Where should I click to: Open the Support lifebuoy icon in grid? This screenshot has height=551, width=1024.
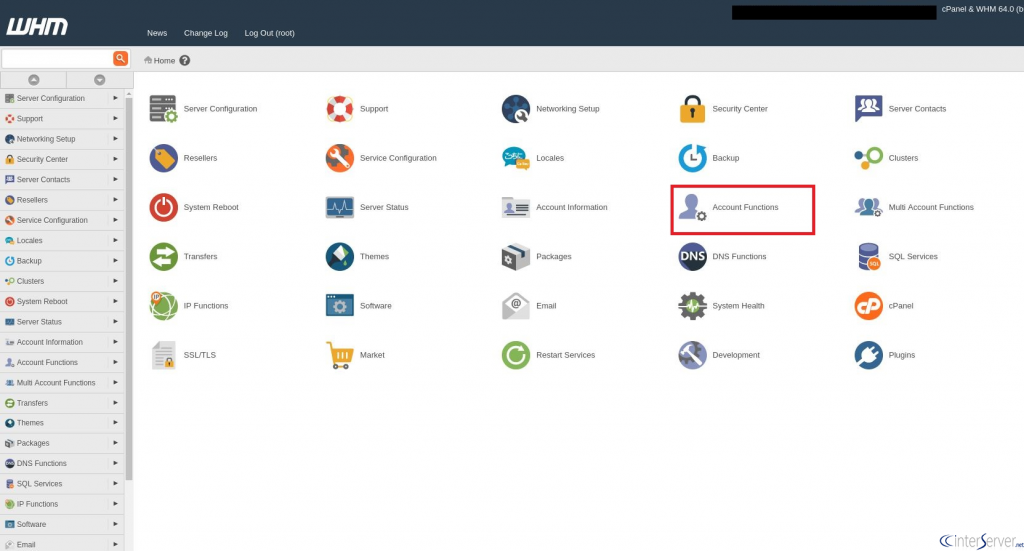point(340,108)
